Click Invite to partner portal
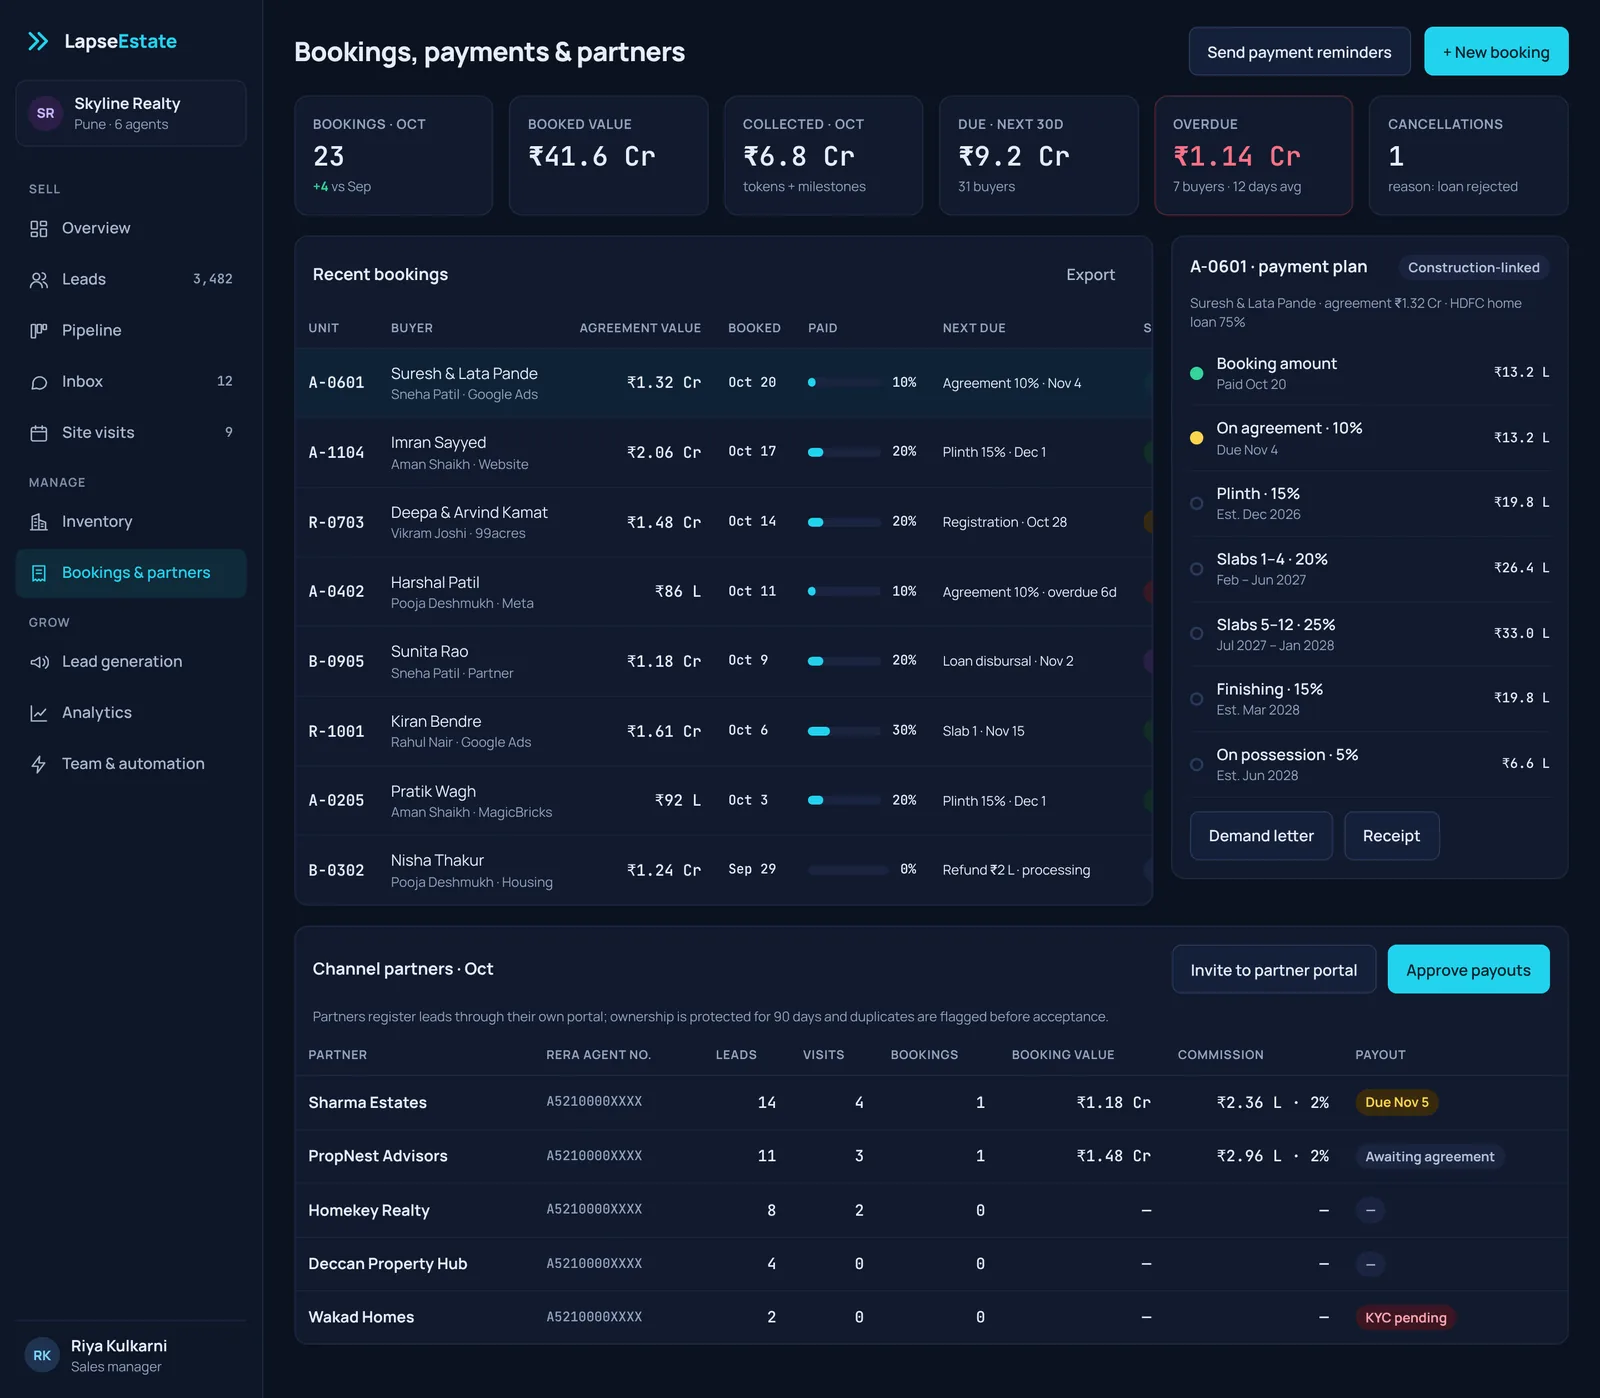This screenshot has height=1398, width=1600. coord(1273,970)
